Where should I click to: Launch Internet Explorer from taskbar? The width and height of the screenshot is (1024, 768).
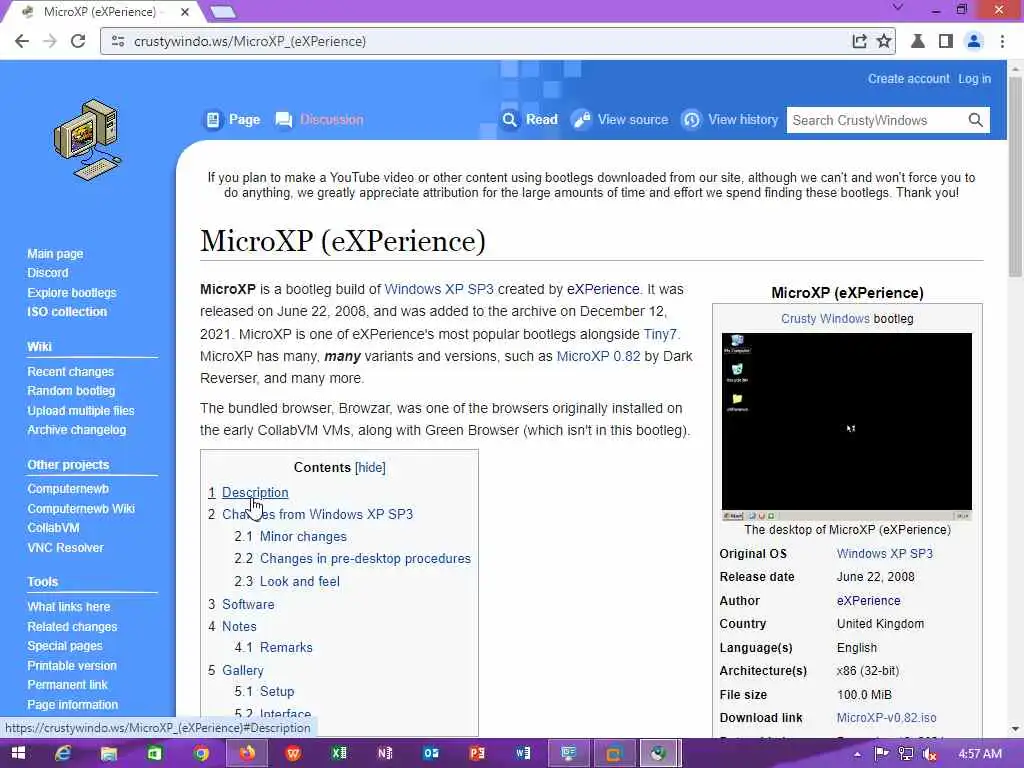(63, 754)
